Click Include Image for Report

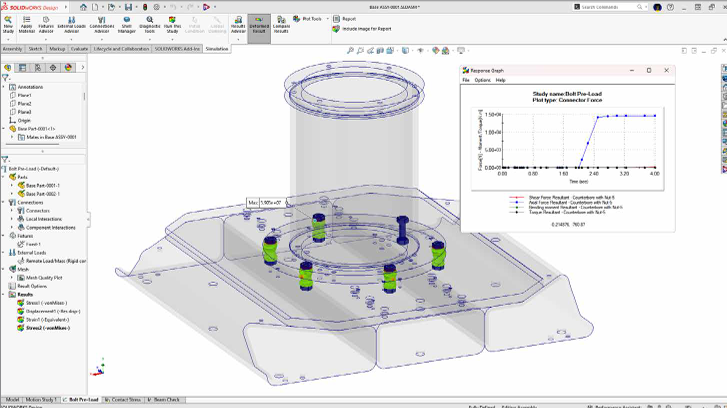362,29
